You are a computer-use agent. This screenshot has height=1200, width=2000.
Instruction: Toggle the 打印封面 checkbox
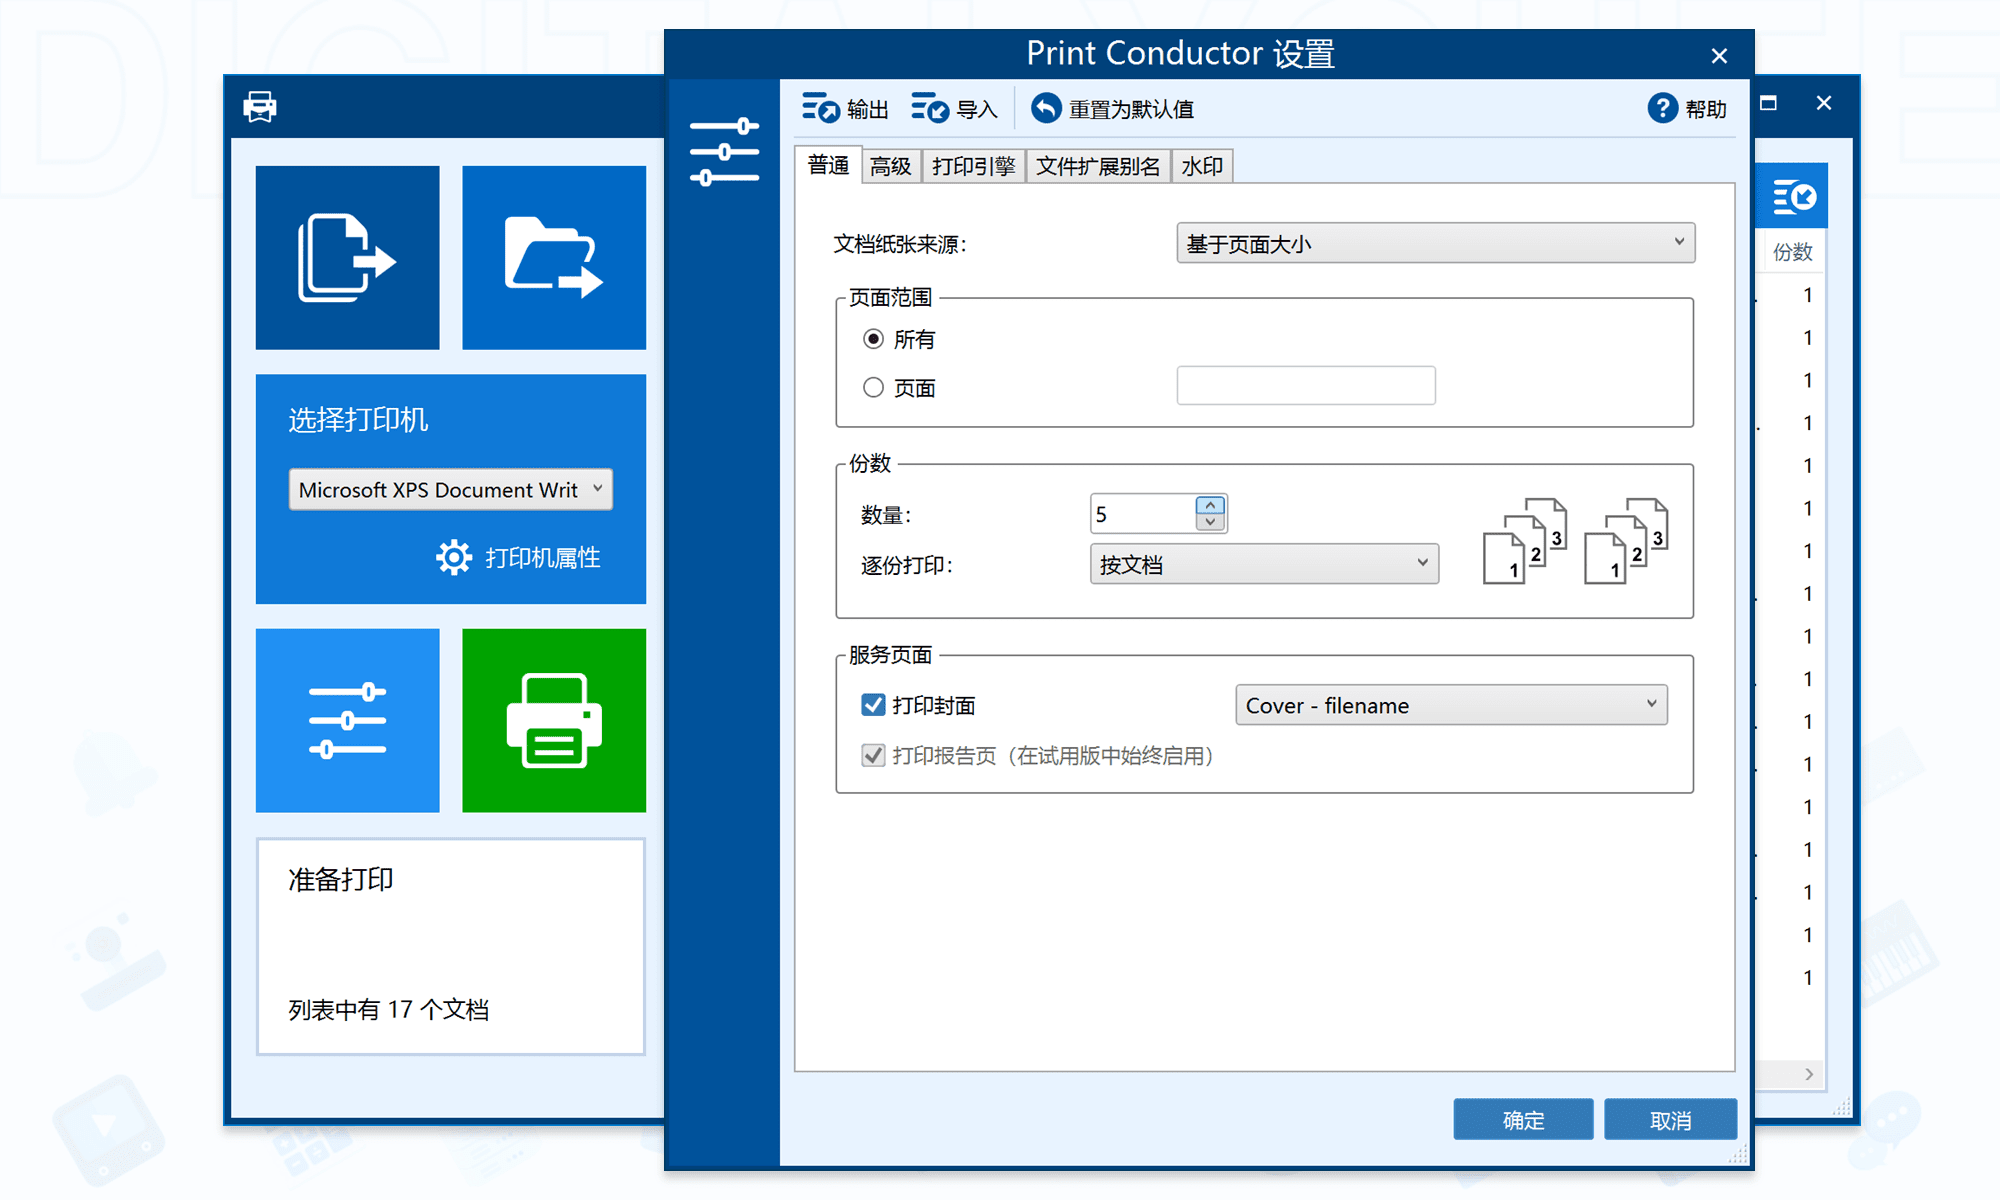click(873, 705)
